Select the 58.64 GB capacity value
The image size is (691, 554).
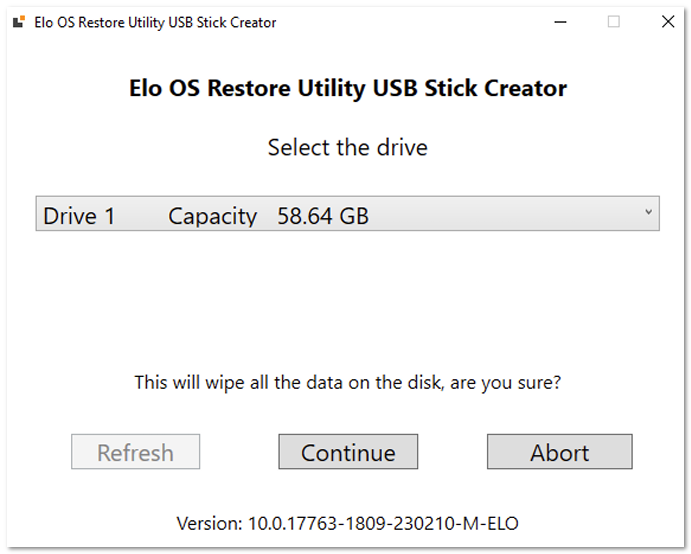323,216
